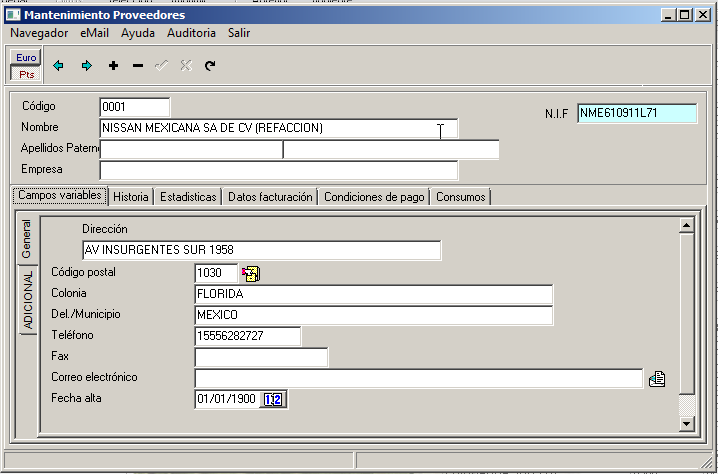Select the Campos variables tab
Image resolution: width=718 pixels, height=474 pixels.
pos(60,196)
